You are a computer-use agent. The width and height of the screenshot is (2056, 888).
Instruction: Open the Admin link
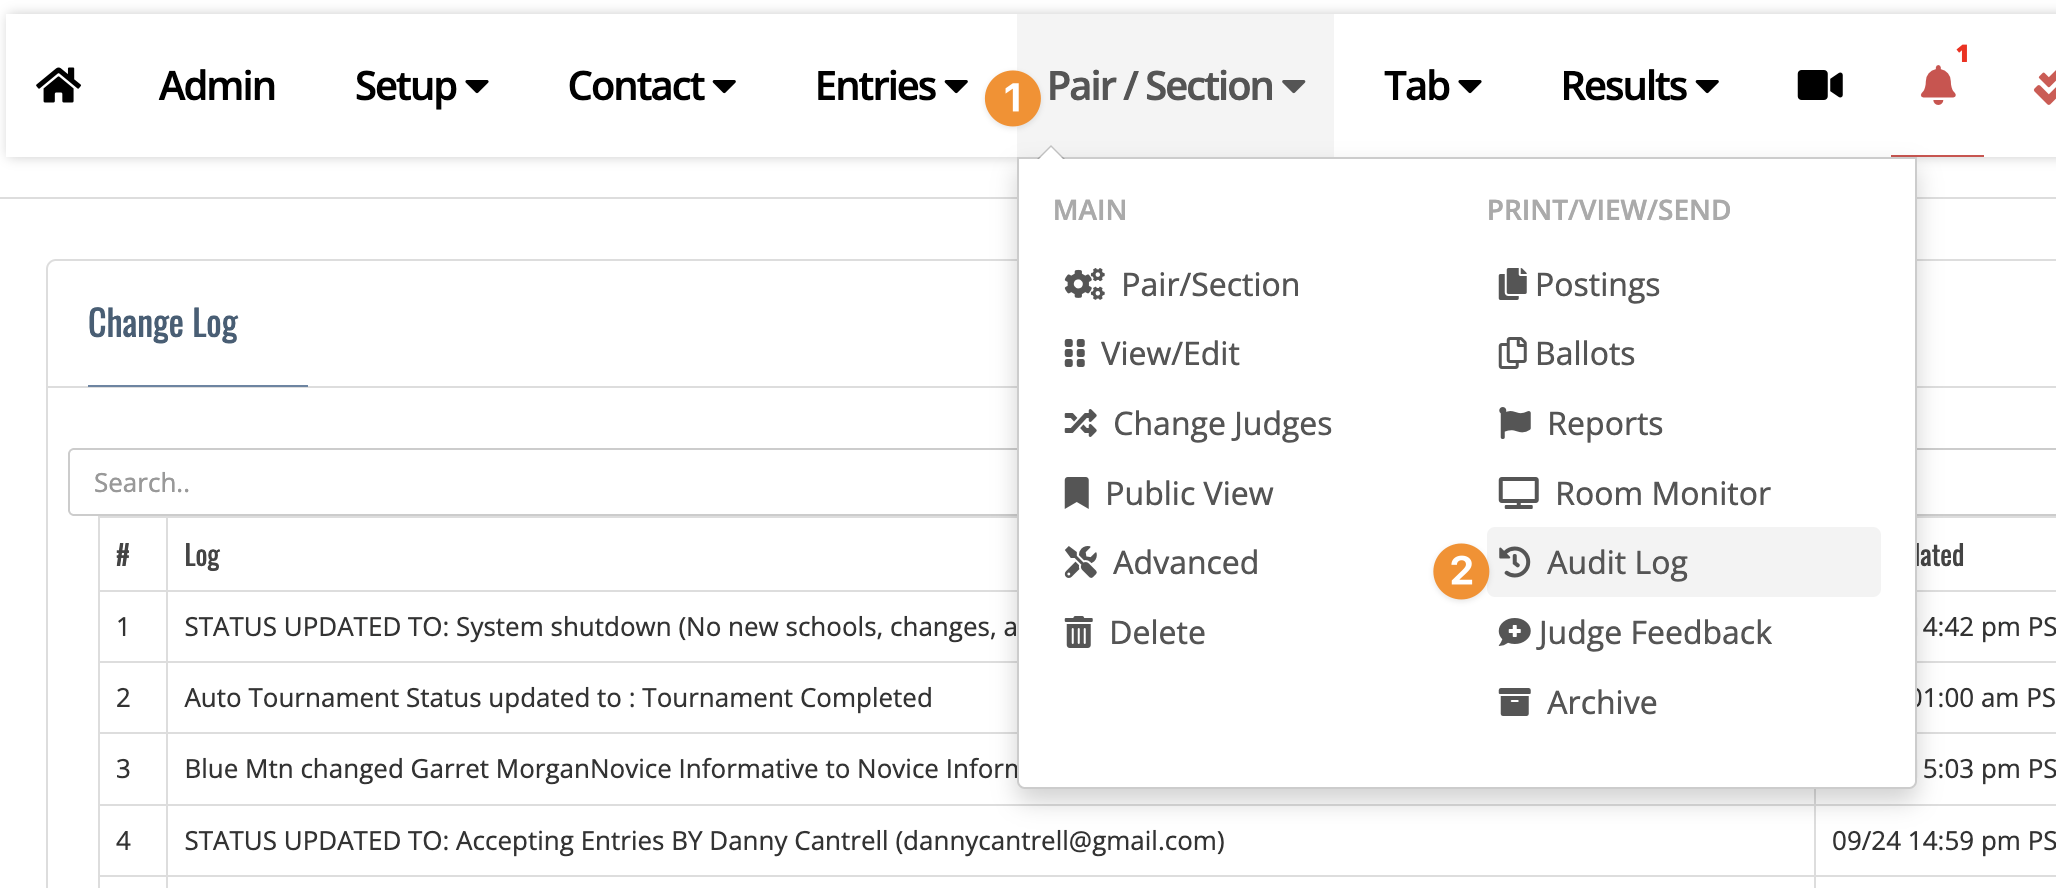tap(217, 86)
